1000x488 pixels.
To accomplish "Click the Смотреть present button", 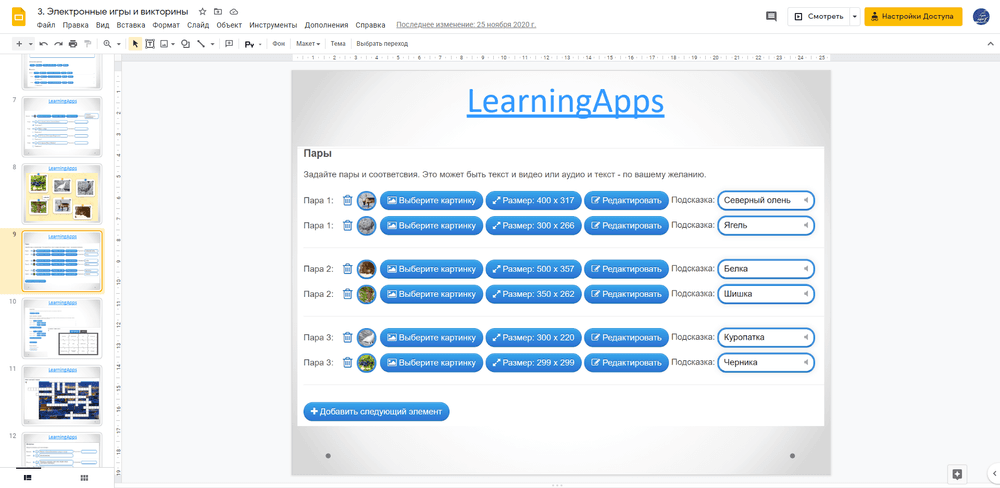I will click(x=819, y=17).
